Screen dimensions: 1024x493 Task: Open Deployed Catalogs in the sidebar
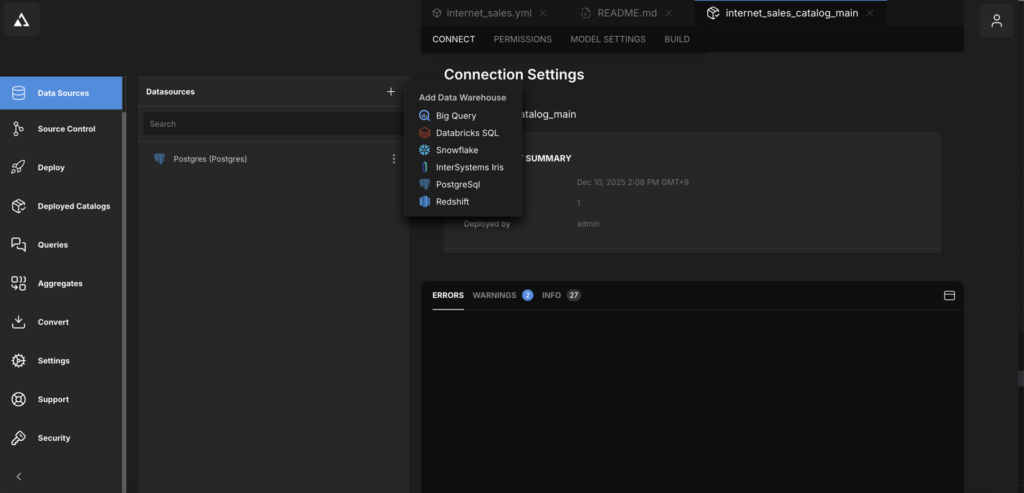[73, 206]
